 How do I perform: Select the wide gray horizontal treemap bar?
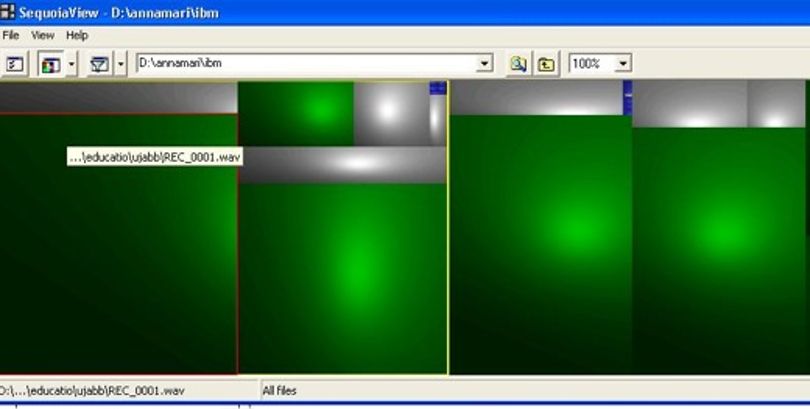(343, 165)
